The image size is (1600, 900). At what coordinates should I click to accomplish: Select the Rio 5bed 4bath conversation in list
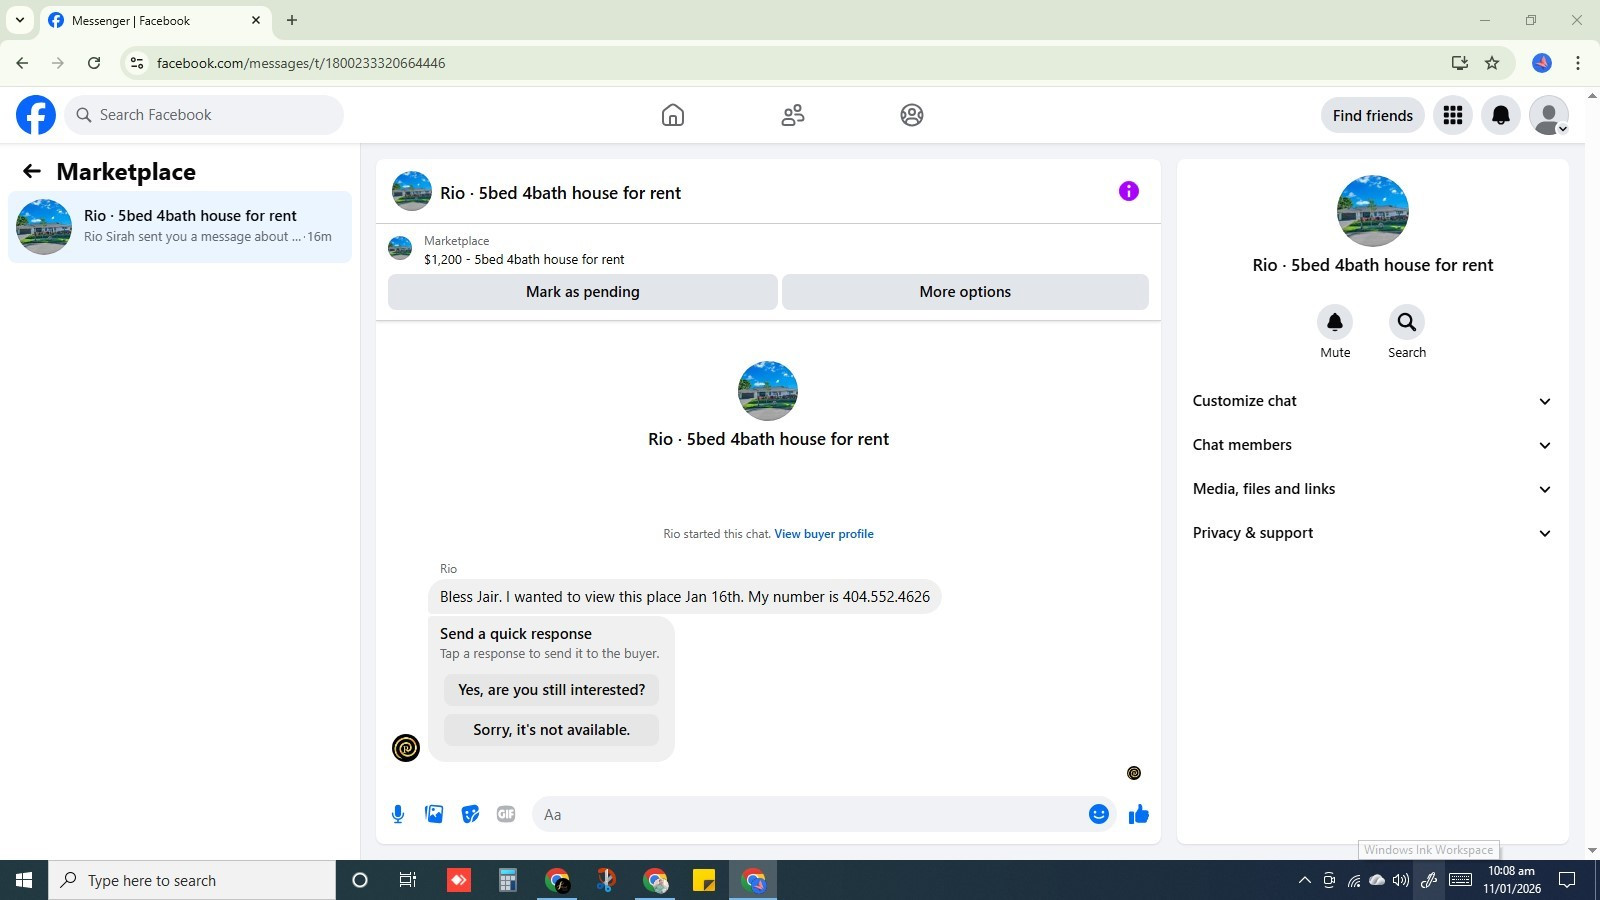(180, 226)
